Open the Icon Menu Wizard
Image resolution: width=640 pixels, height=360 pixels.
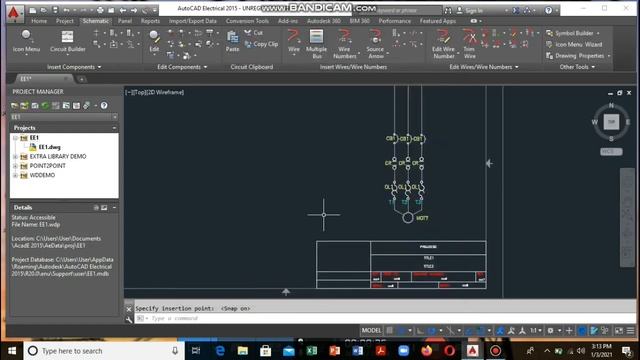574,44
